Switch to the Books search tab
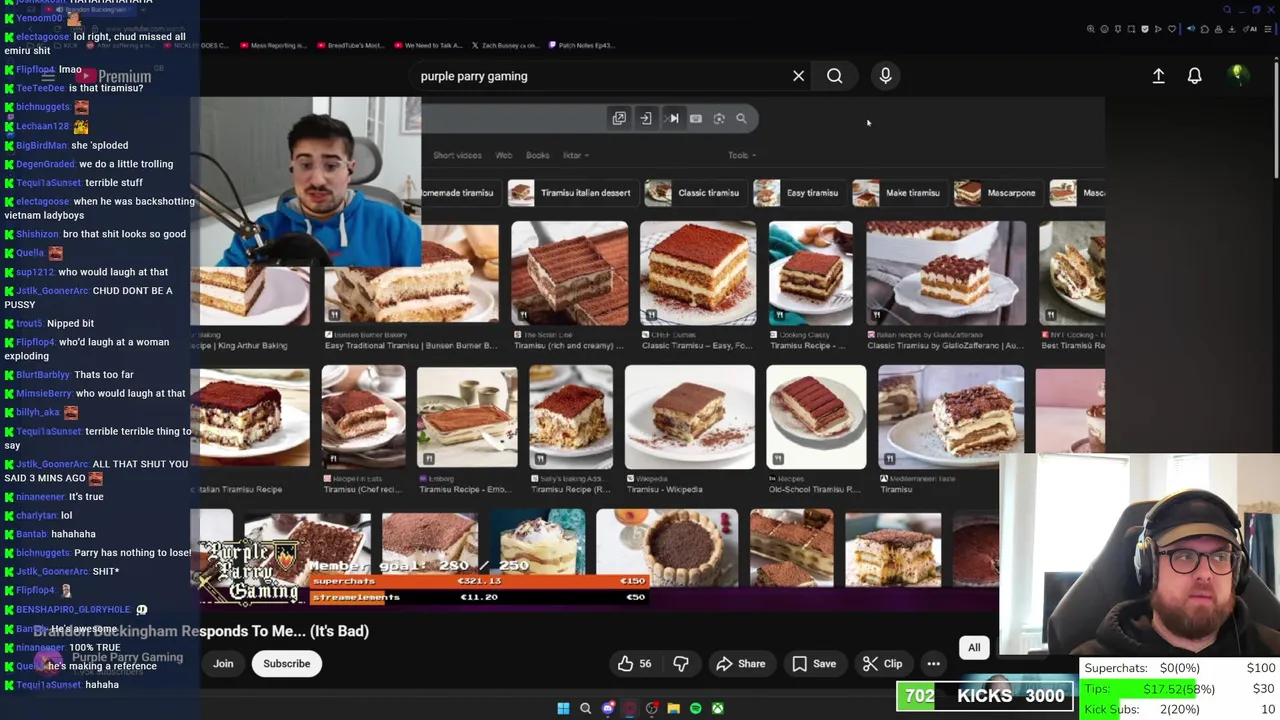This screenshot has width=1280, height=720. pos(537,155)
